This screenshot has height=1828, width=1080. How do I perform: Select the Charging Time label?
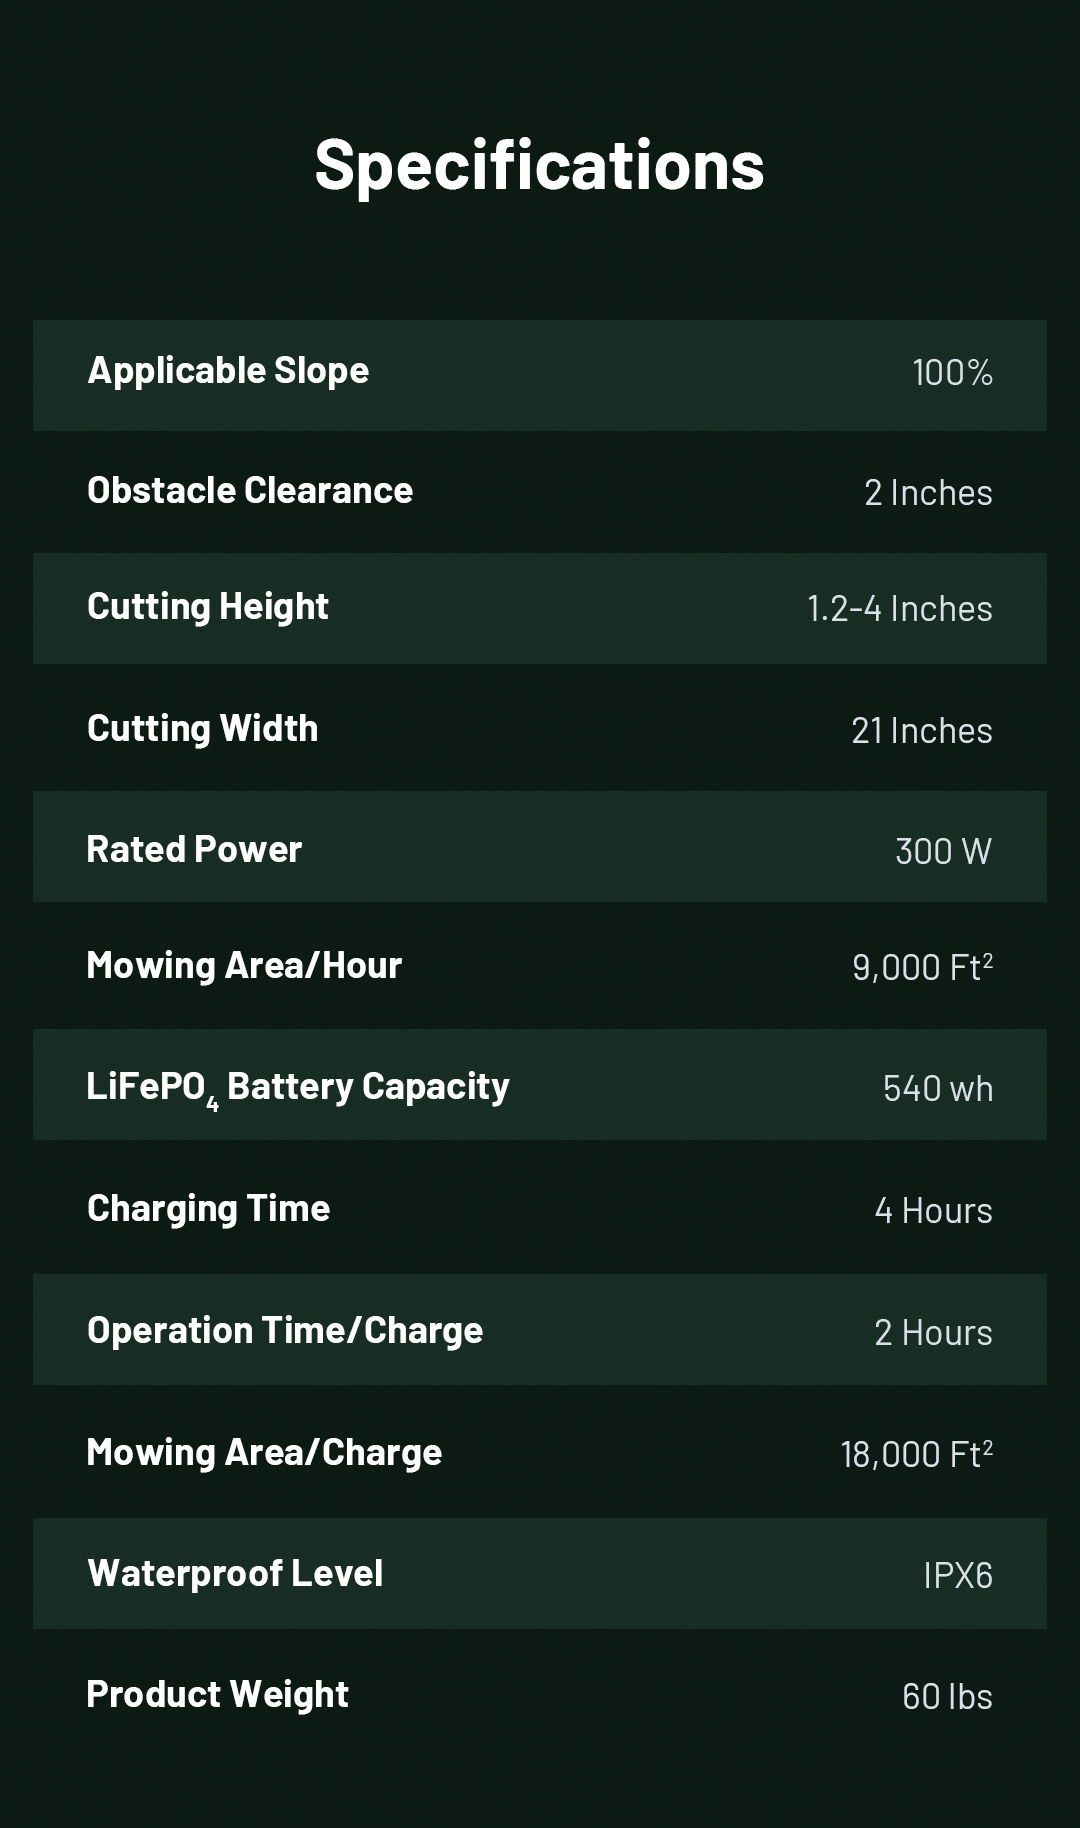(209, 1209)
